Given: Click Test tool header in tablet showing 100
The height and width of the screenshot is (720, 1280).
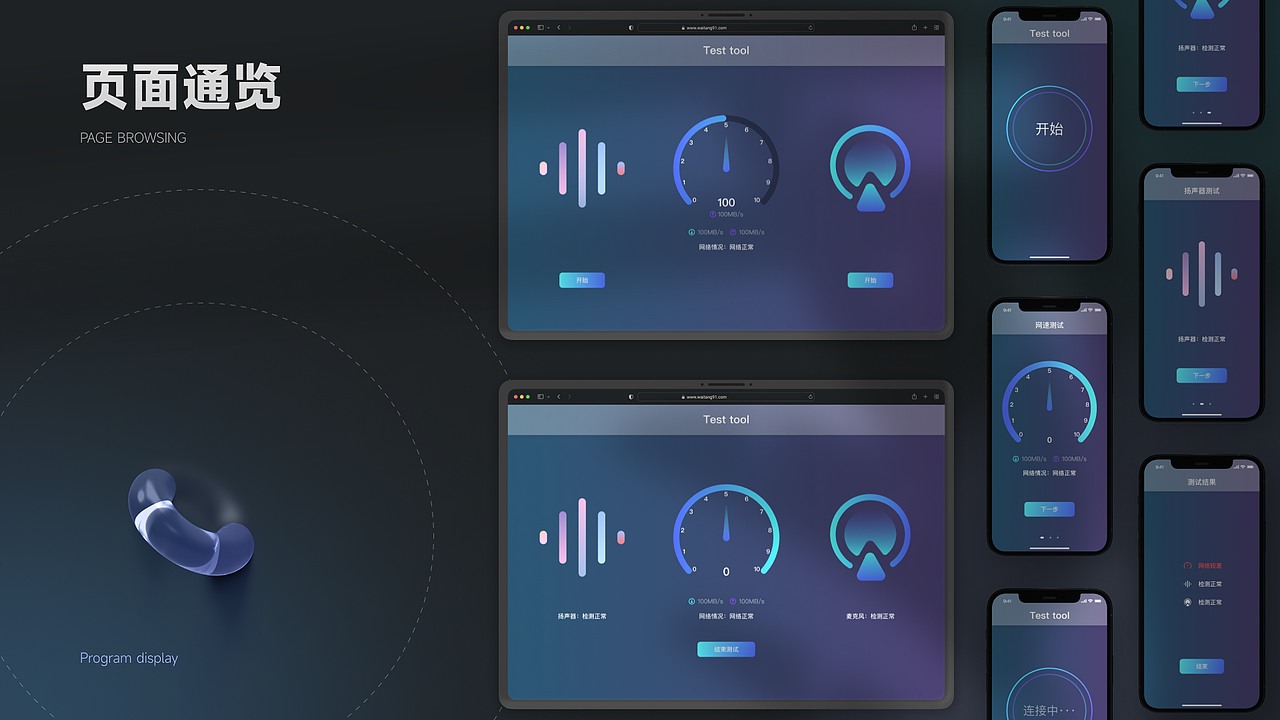Looking at the screenshot, I should [726, 50].
